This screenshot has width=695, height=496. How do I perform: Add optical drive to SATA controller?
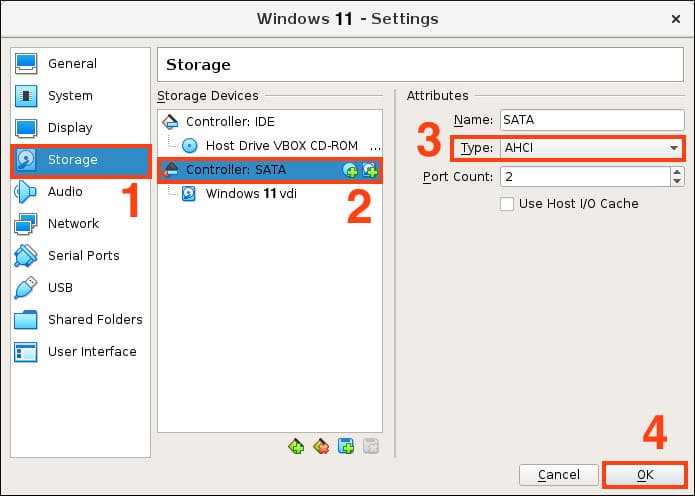pos(350,170)
